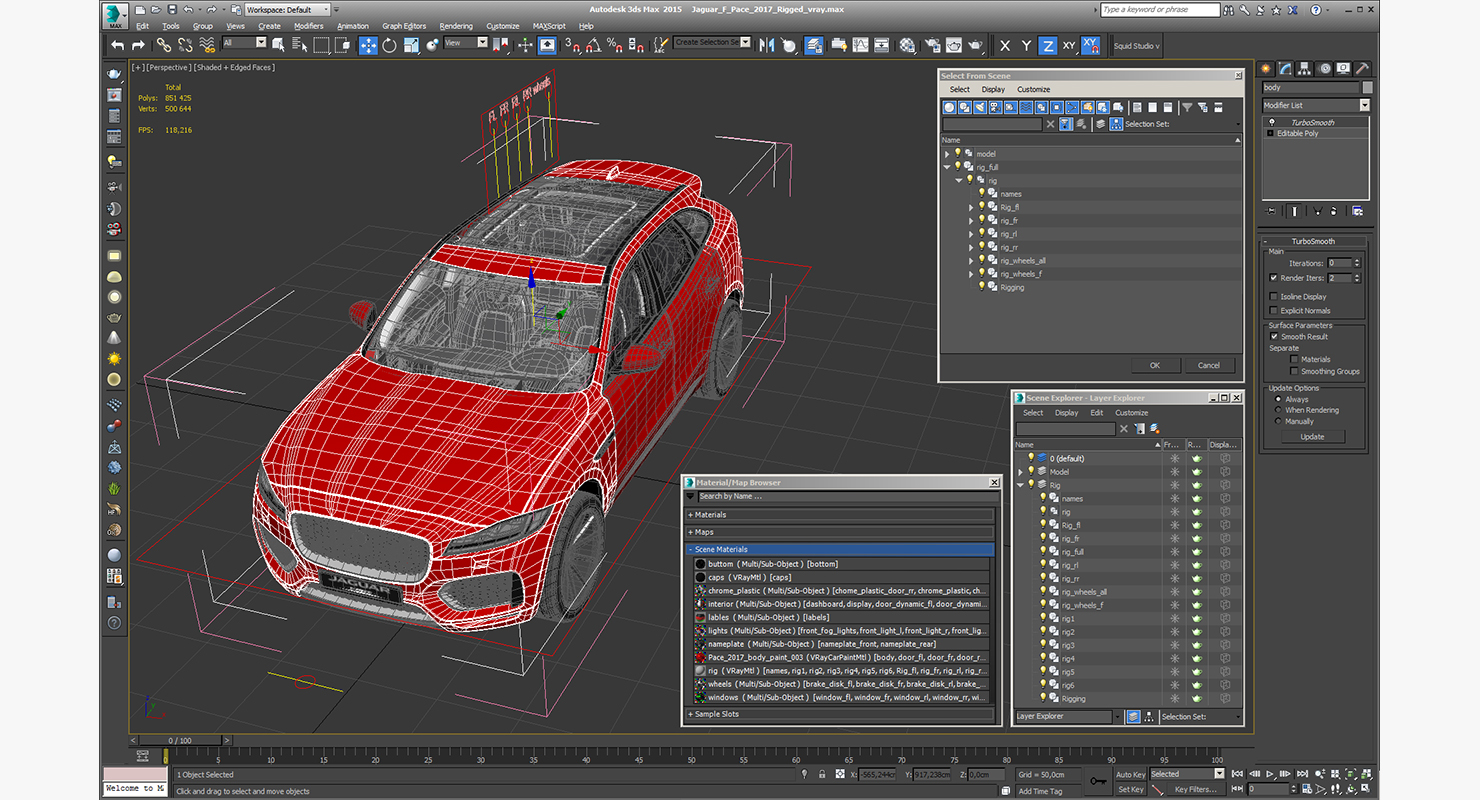
Task: Toggle the Explicit Normals checkbox
Action: (1273, 310)
